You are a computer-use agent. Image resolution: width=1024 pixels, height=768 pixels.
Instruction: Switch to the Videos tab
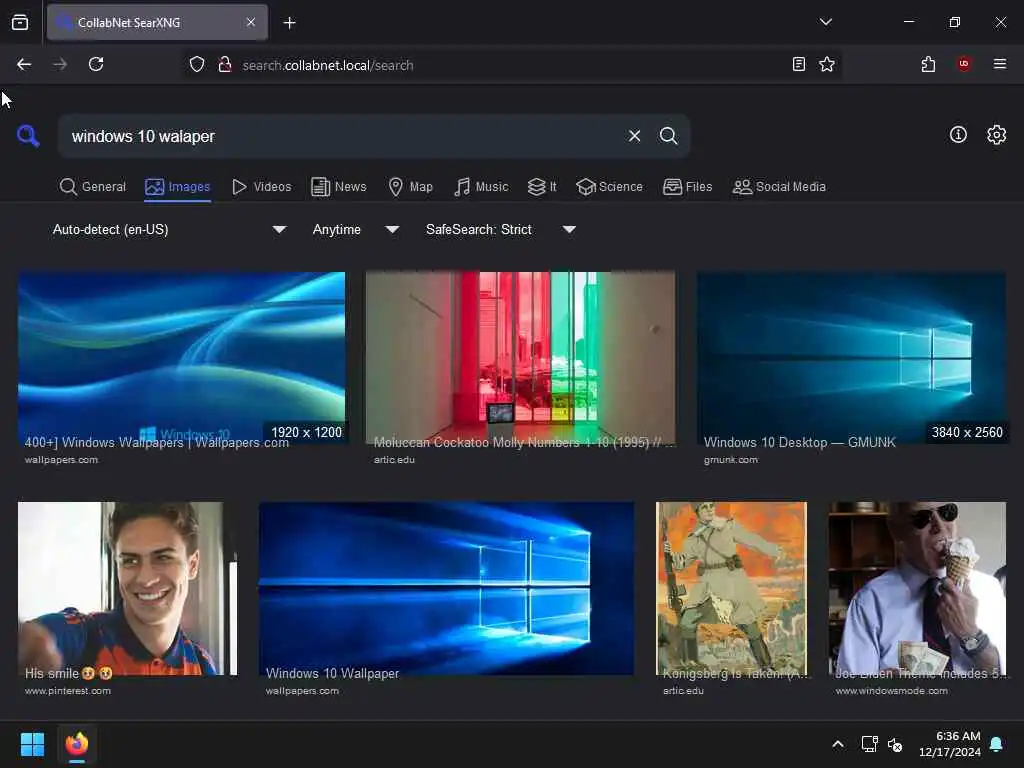point(262,187)
